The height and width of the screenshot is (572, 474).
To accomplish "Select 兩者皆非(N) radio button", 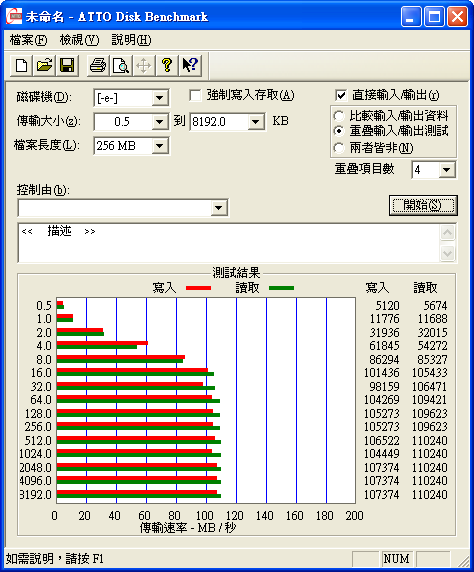I will 339,148.
